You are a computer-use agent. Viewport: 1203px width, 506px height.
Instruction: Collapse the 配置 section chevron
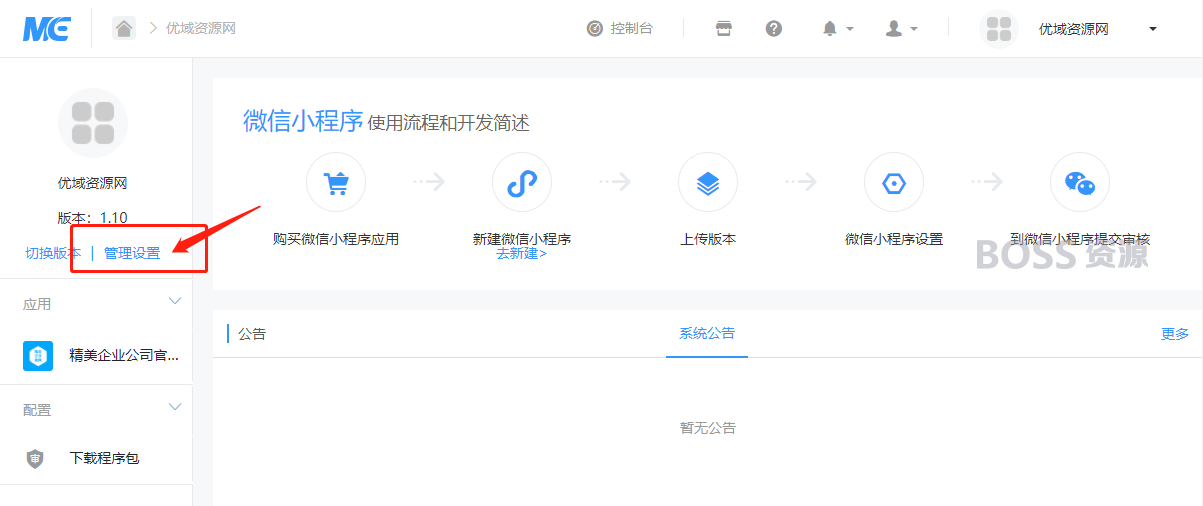click(x=175, y=407)
